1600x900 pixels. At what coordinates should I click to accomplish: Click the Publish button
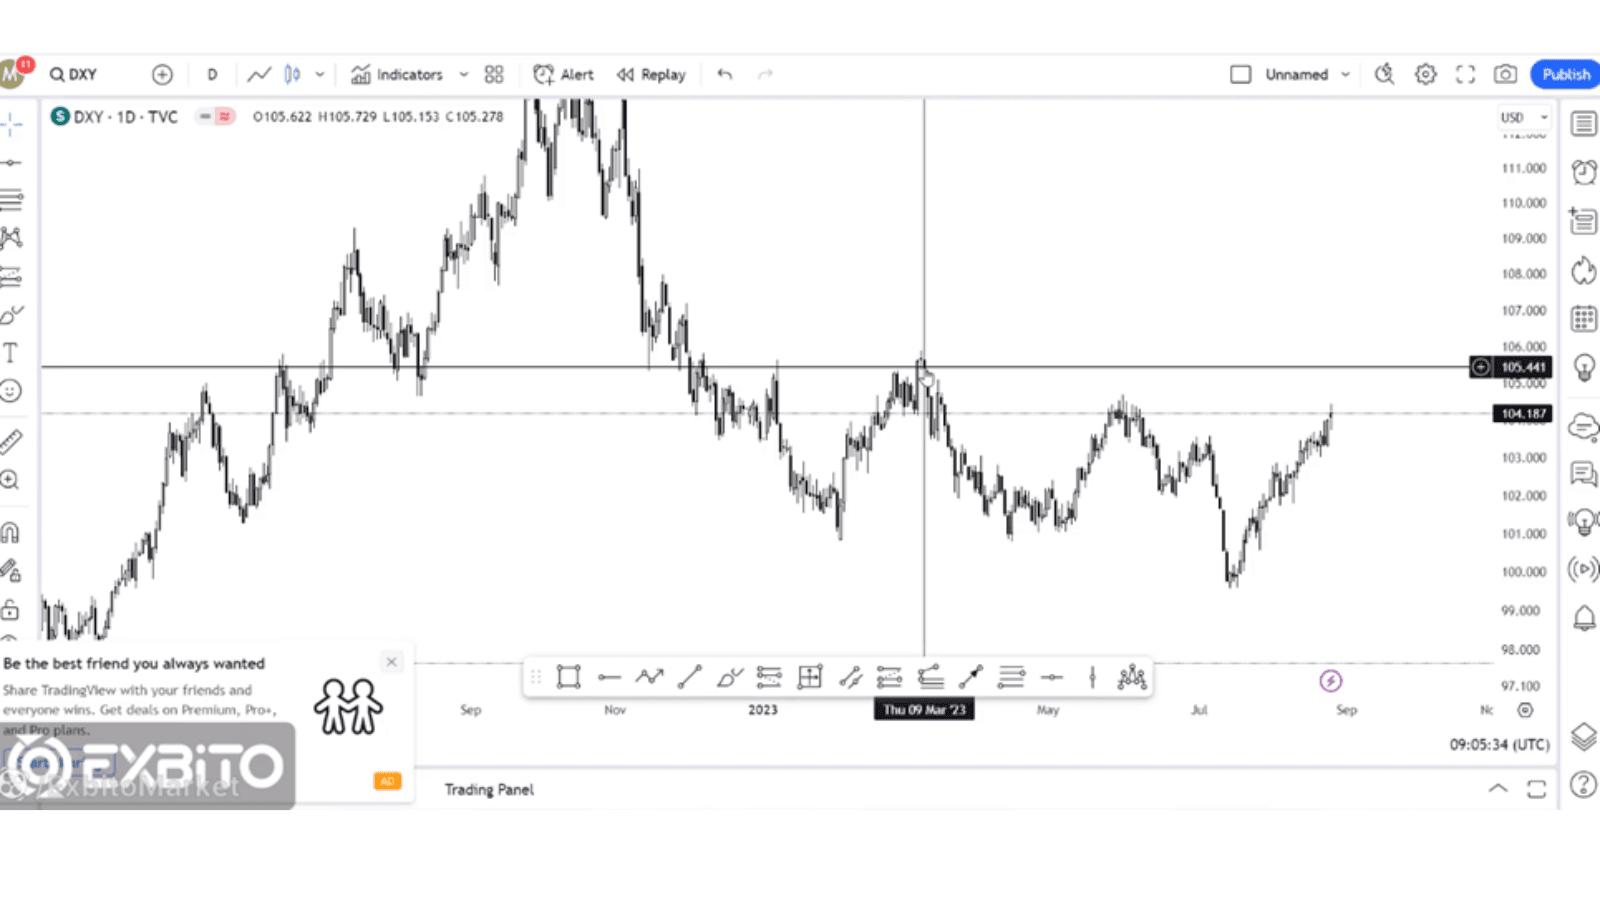tap(1565, 75)
